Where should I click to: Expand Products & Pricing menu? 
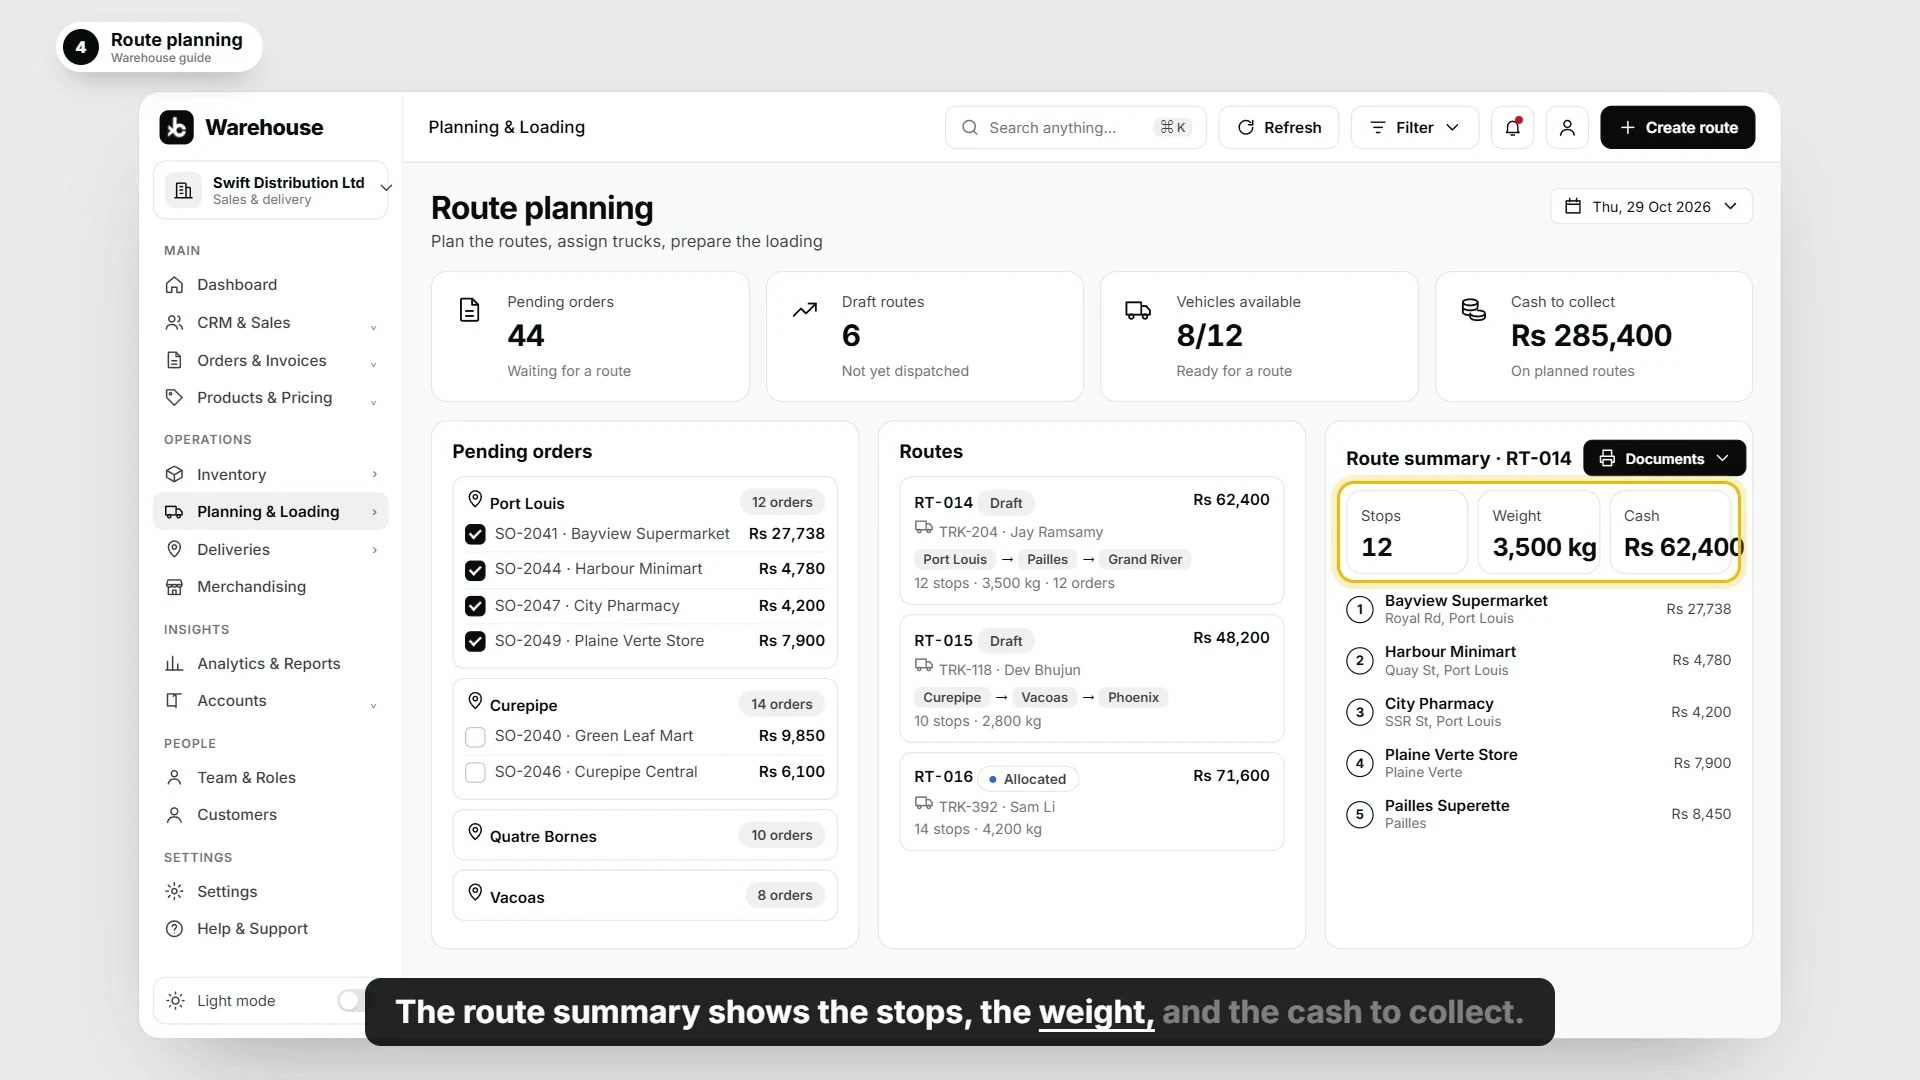pyautogui.click(x=271, y=398)
